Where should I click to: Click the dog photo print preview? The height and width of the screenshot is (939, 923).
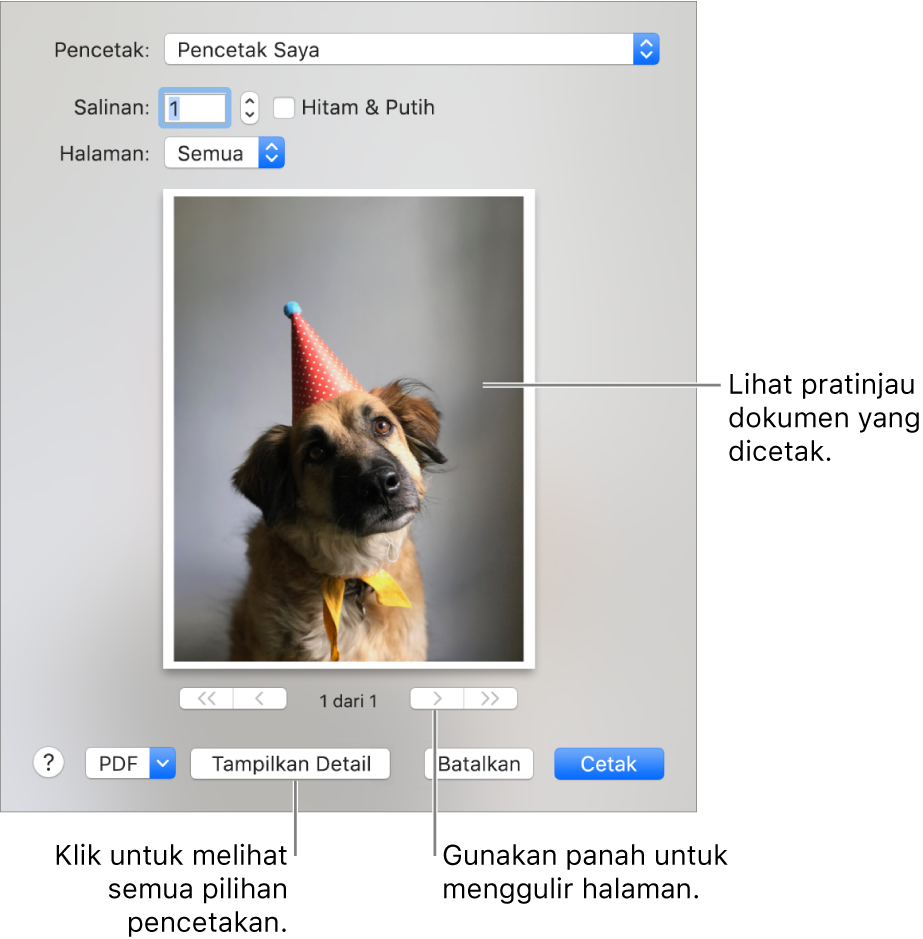point(349,429)
